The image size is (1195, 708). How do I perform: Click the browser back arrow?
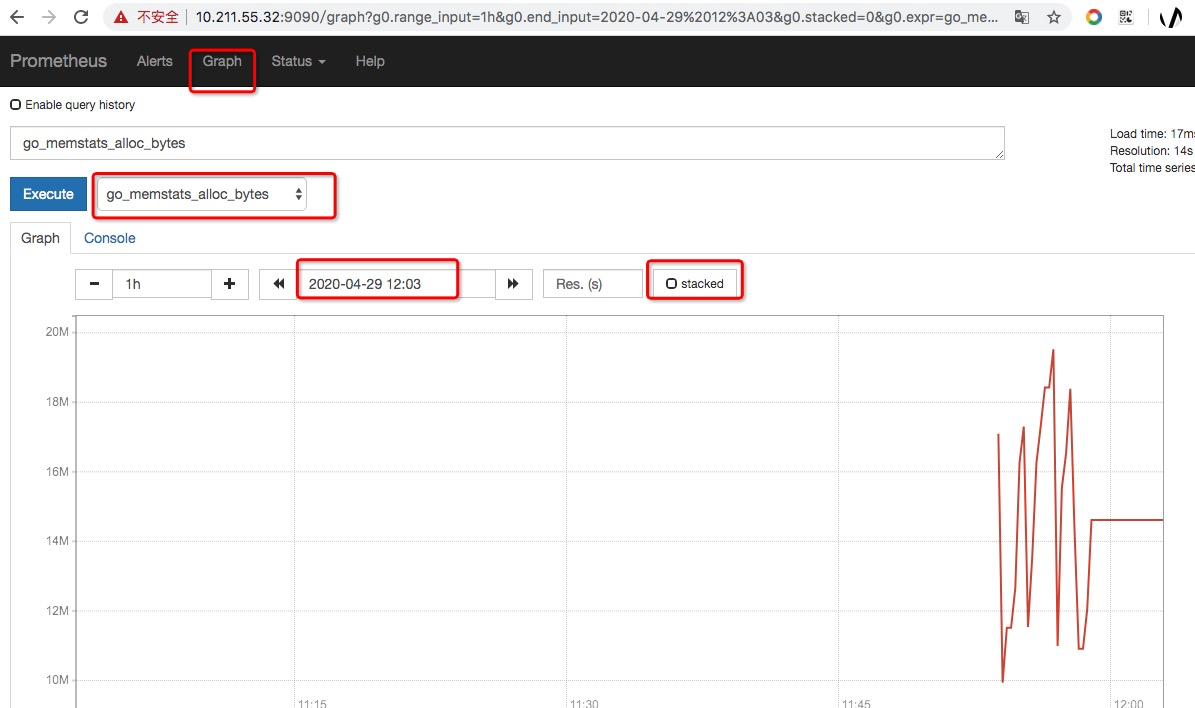17,17
